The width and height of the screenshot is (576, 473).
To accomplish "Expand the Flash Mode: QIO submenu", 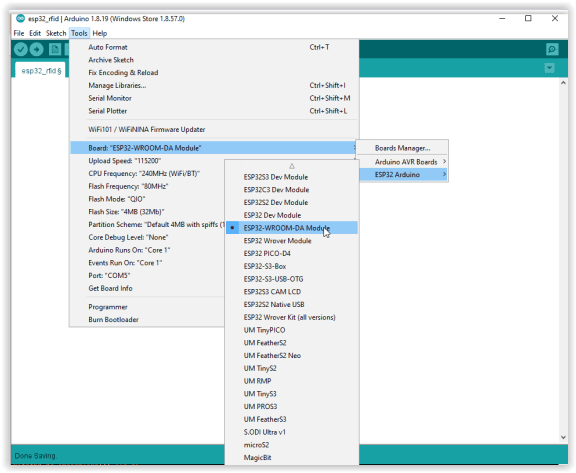I will (147, 199).
